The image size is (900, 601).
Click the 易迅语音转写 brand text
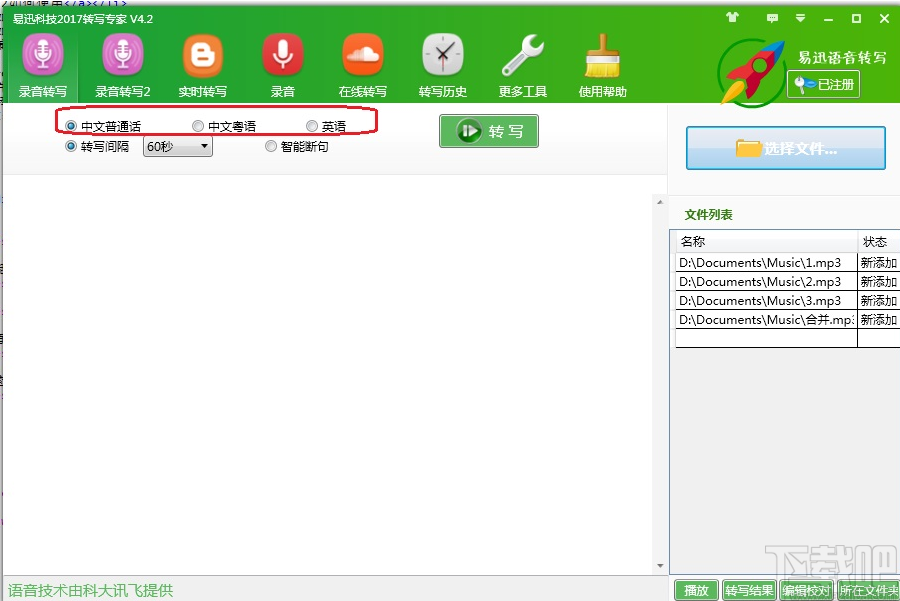point(842,57)
